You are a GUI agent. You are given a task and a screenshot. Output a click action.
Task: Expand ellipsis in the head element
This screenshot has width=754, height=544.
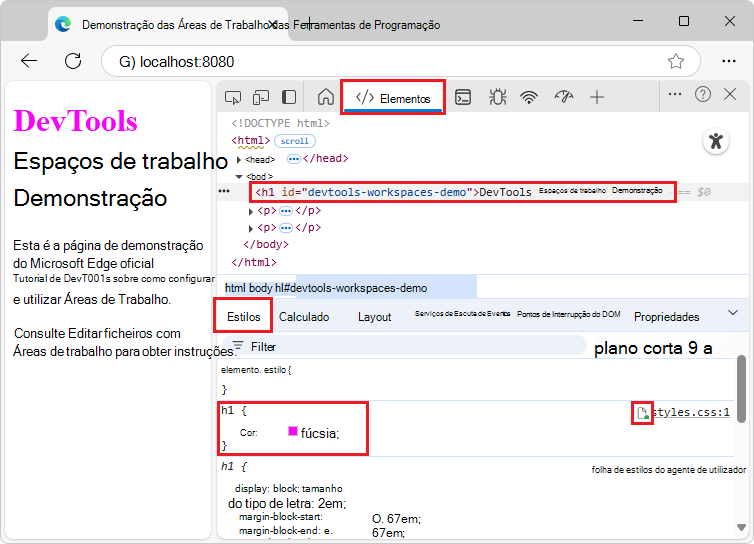pyautogui.click(x=293, y=159)
